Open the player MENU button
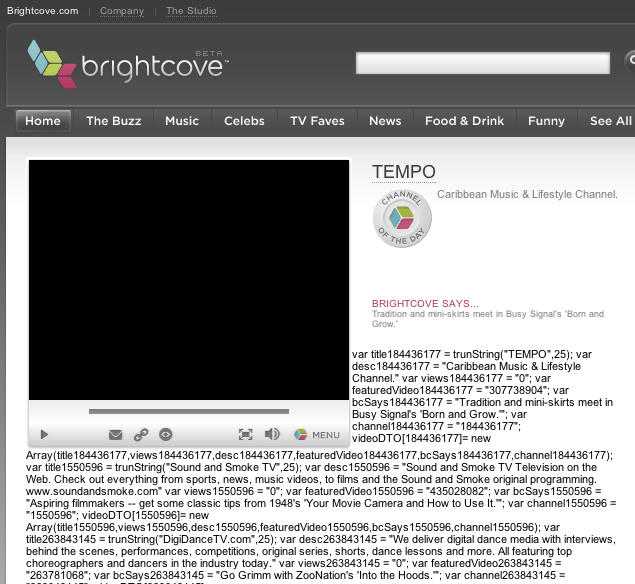The image size is (635, 584). click(x=317, y=435)
